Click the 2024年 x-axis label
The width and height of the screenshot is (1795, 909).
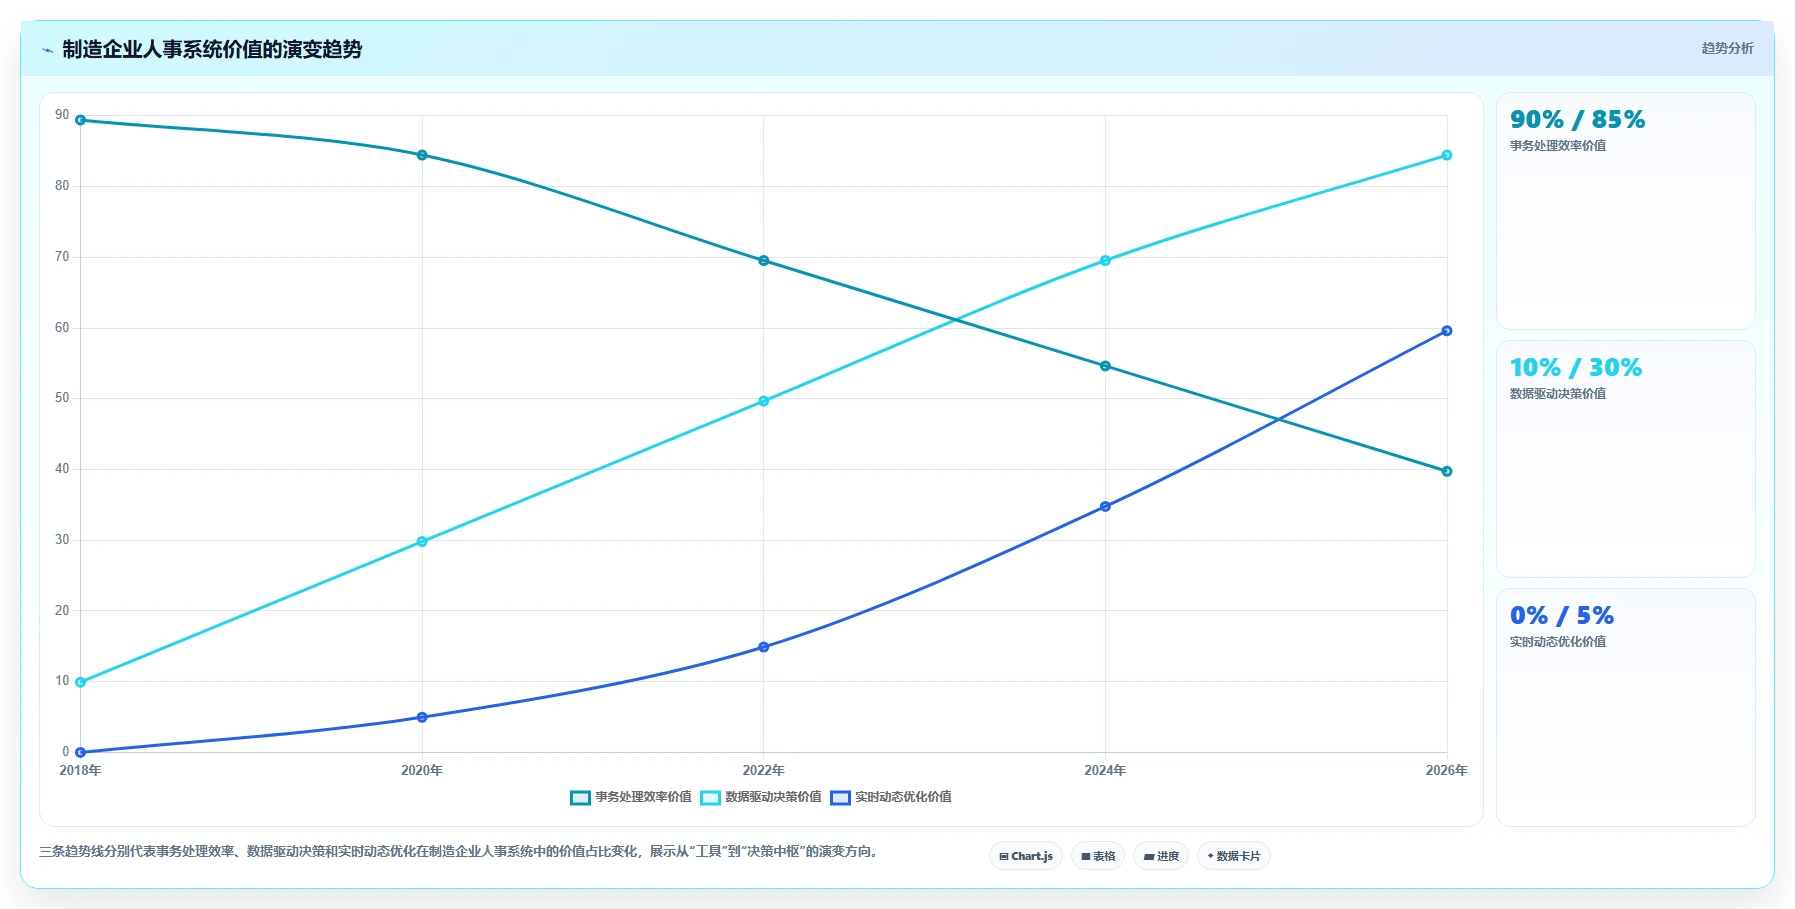click(1105, 771)
